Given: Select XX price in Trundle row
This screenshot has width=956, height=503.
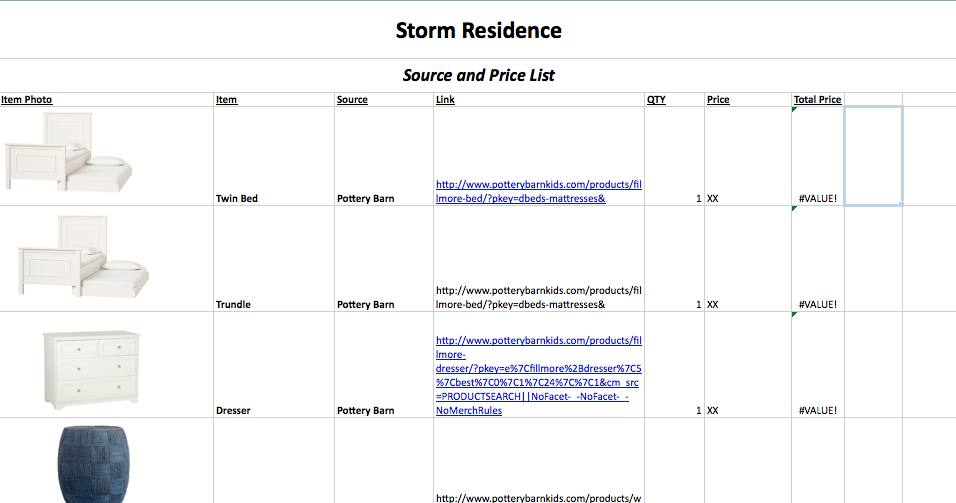Looking at the screenshot, I should pyautogui.click(x=748, y=259).
